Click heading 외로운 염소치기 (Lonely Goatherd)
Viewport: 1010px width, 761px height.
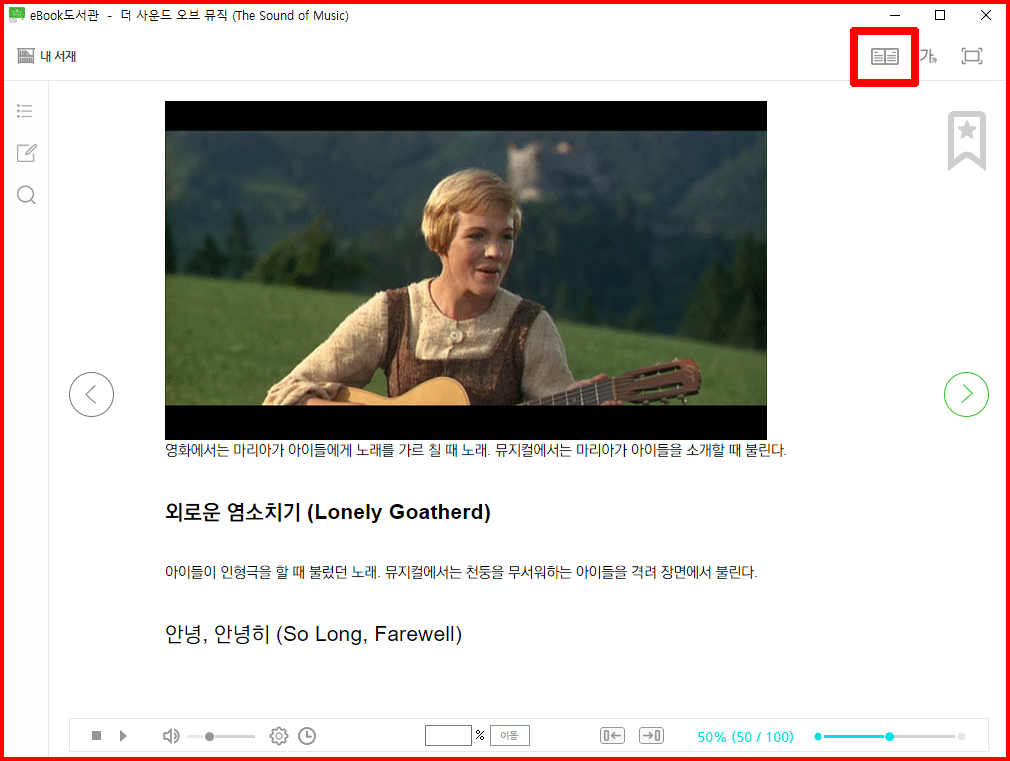point(328,512)
